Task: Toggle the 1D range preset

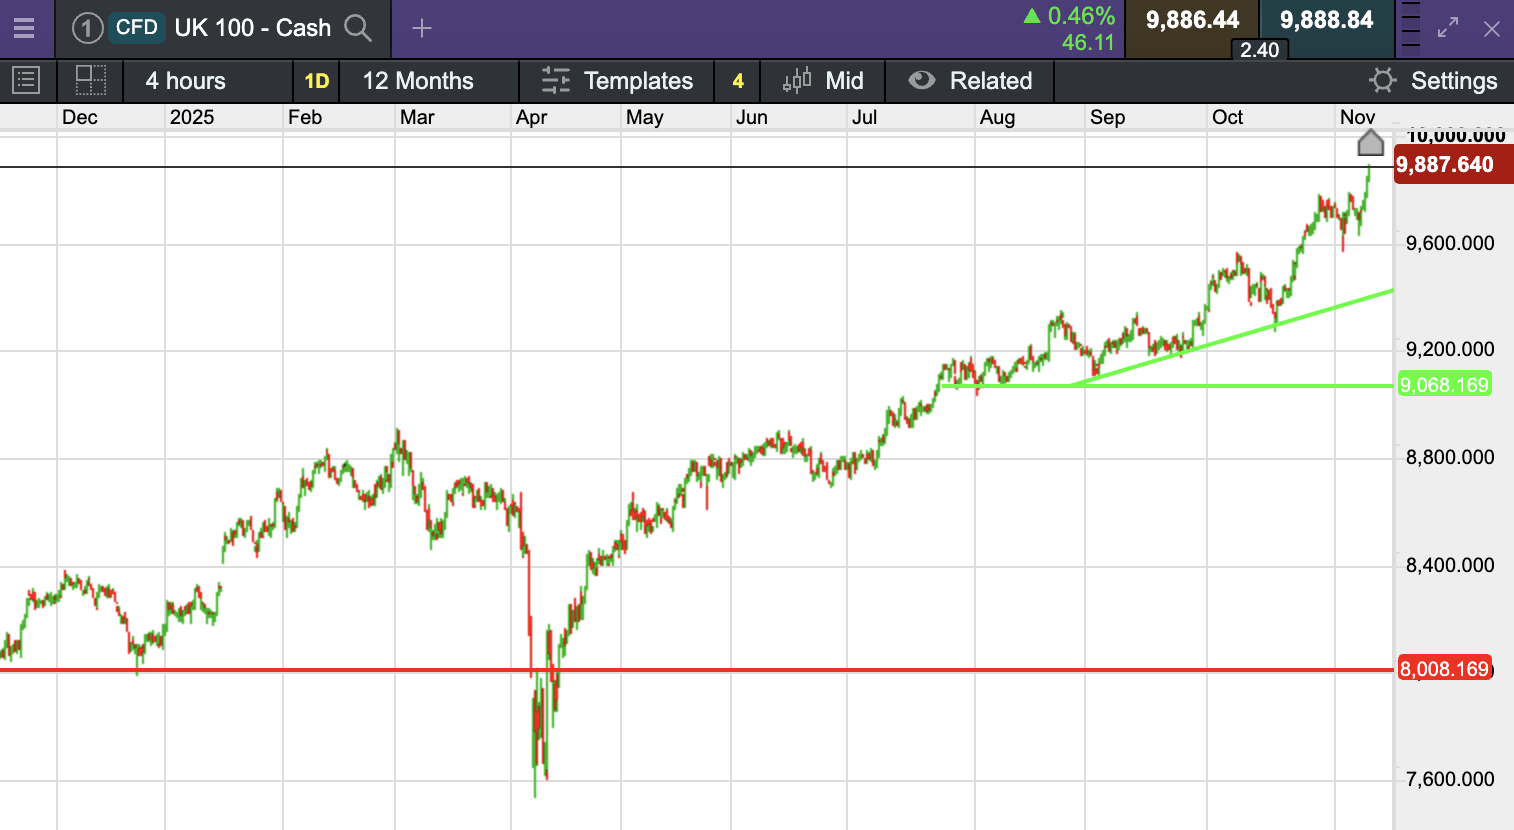Action: coord(316,81)
